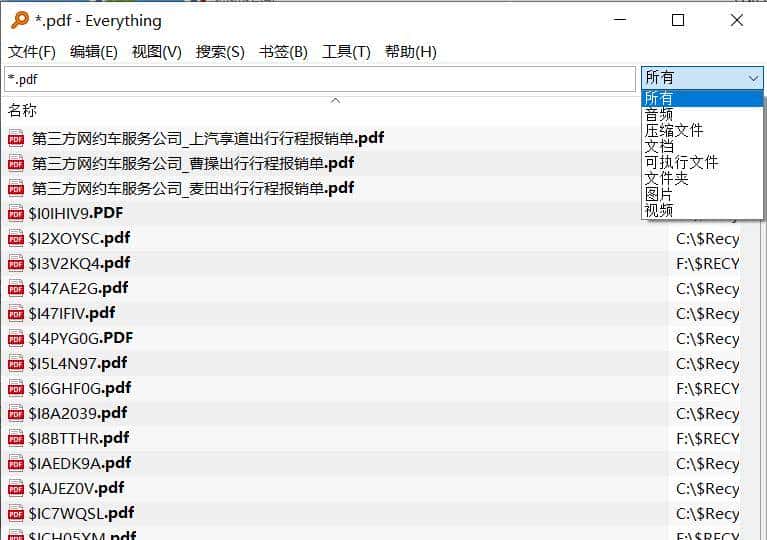
Task: Select file 第三方网约车服务公司_曹操出行行程报销单.pdf
Action: click(x=193, y=163)
